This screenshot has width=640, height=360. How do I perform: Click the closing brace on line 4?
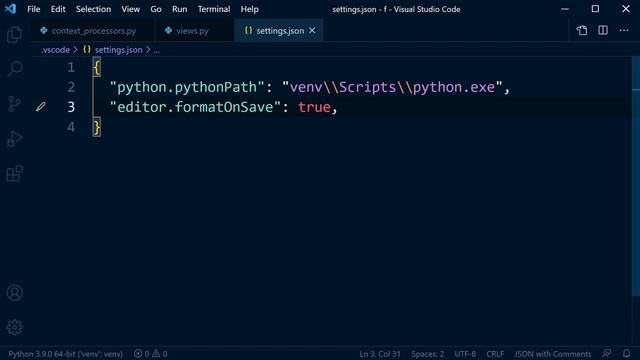97,127
